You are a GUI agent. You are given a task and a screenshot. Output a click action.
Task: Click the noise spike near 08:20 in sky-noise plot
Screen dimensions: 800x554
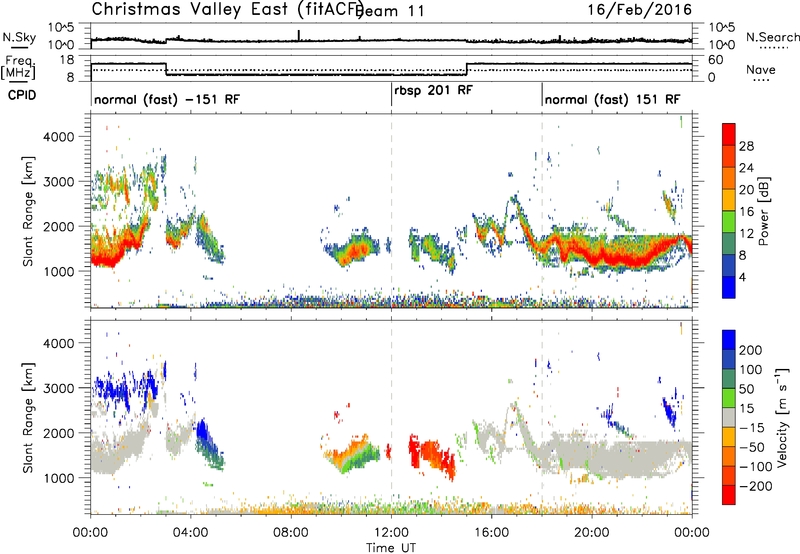[298, 35]
